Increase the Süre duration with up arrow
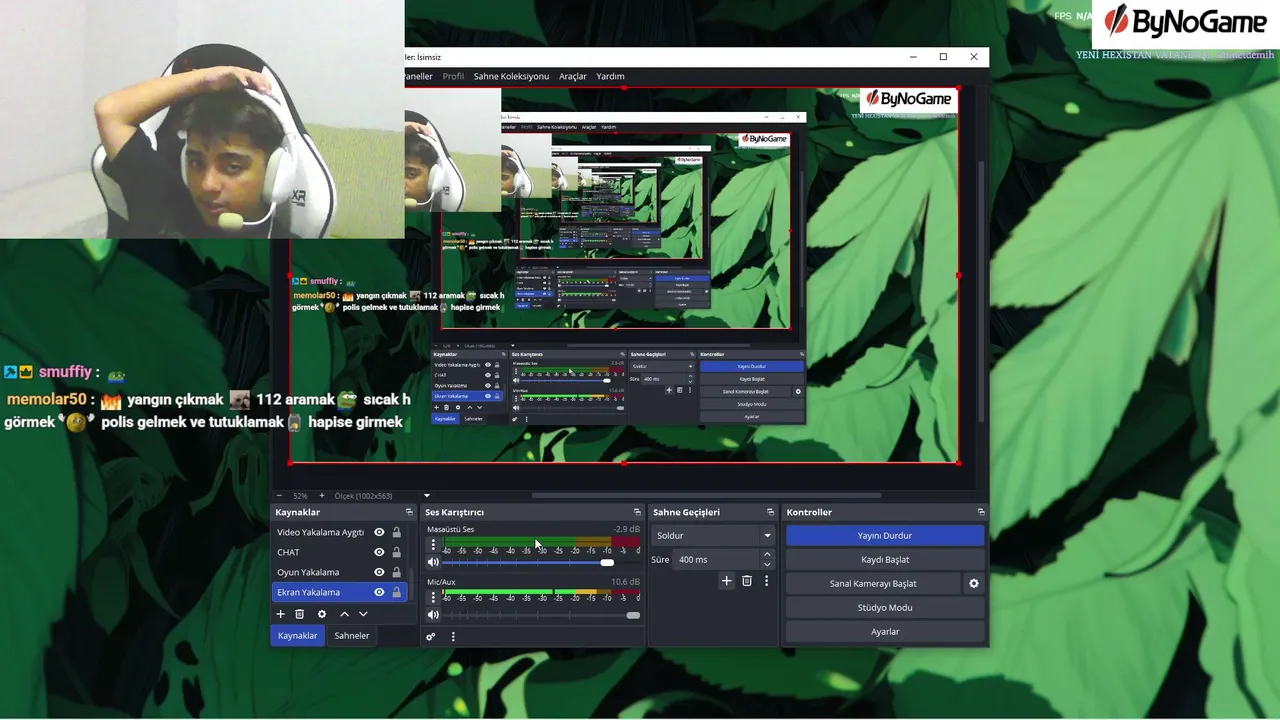Screen dimensions: 1280x720 click(767, 555)
